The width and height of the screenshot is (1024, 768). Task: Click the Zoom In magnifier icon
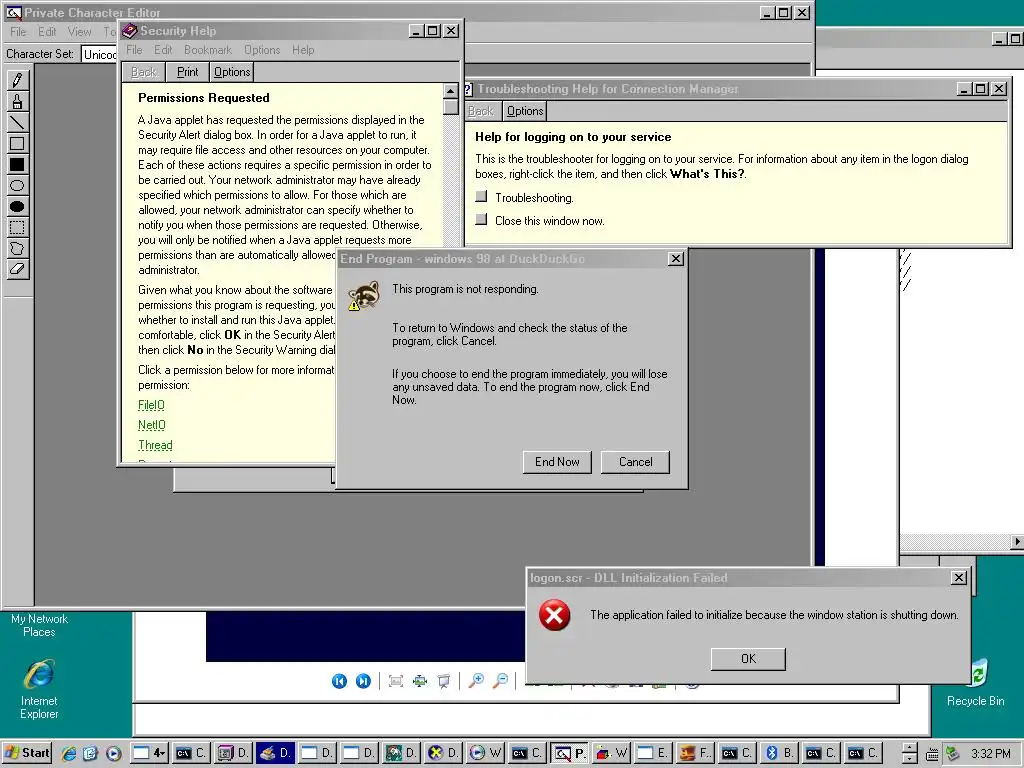click(476, 681)
